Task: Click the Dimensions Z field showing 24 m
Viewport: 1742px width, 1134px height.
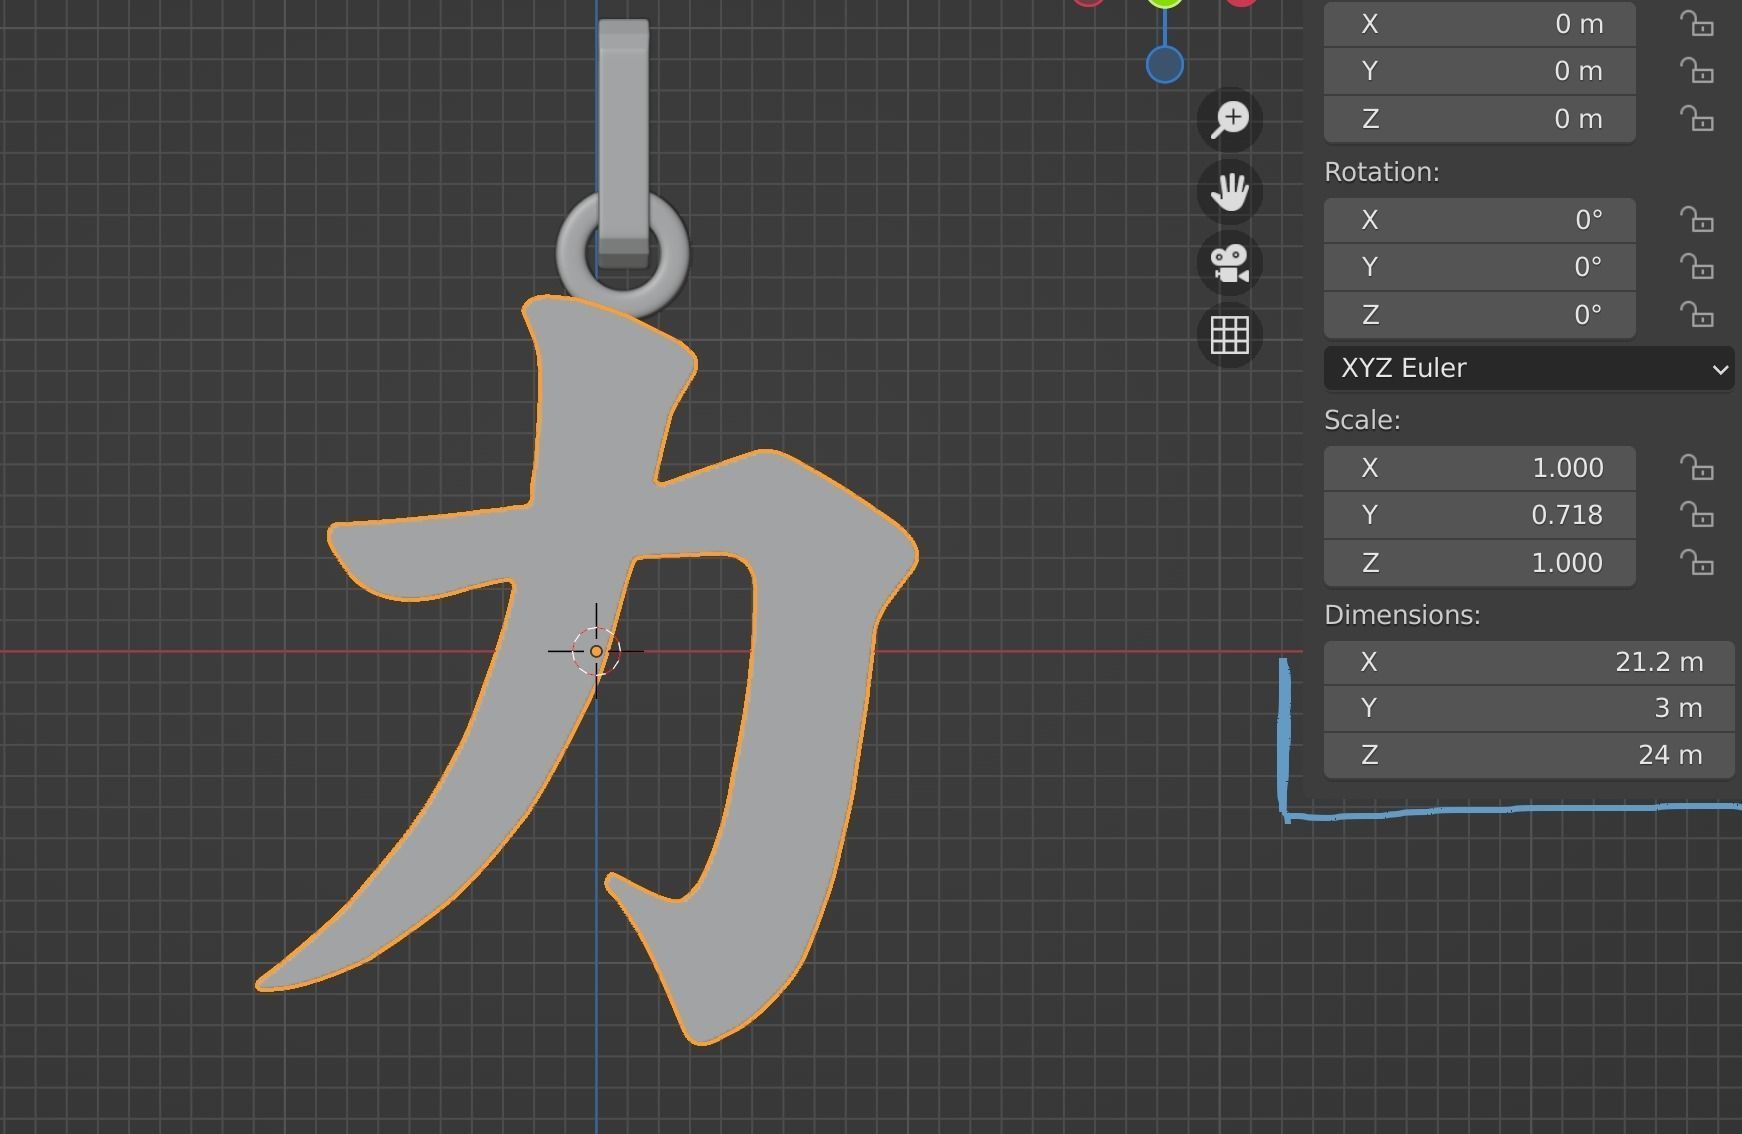Action: [1528, 755]
